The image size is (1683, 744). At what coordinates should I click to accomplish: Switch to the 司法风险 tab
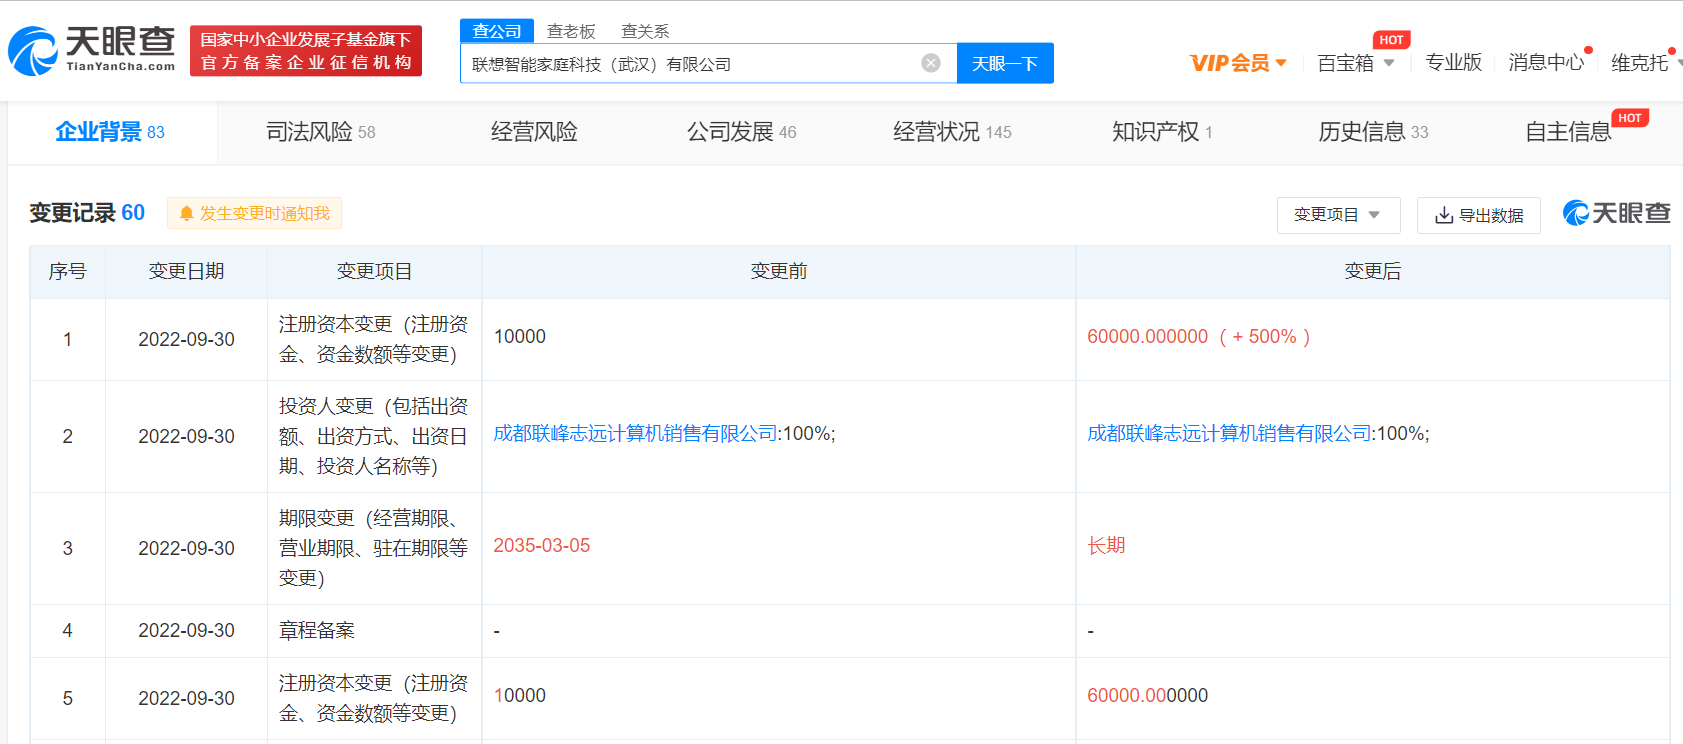pos(320,132)
